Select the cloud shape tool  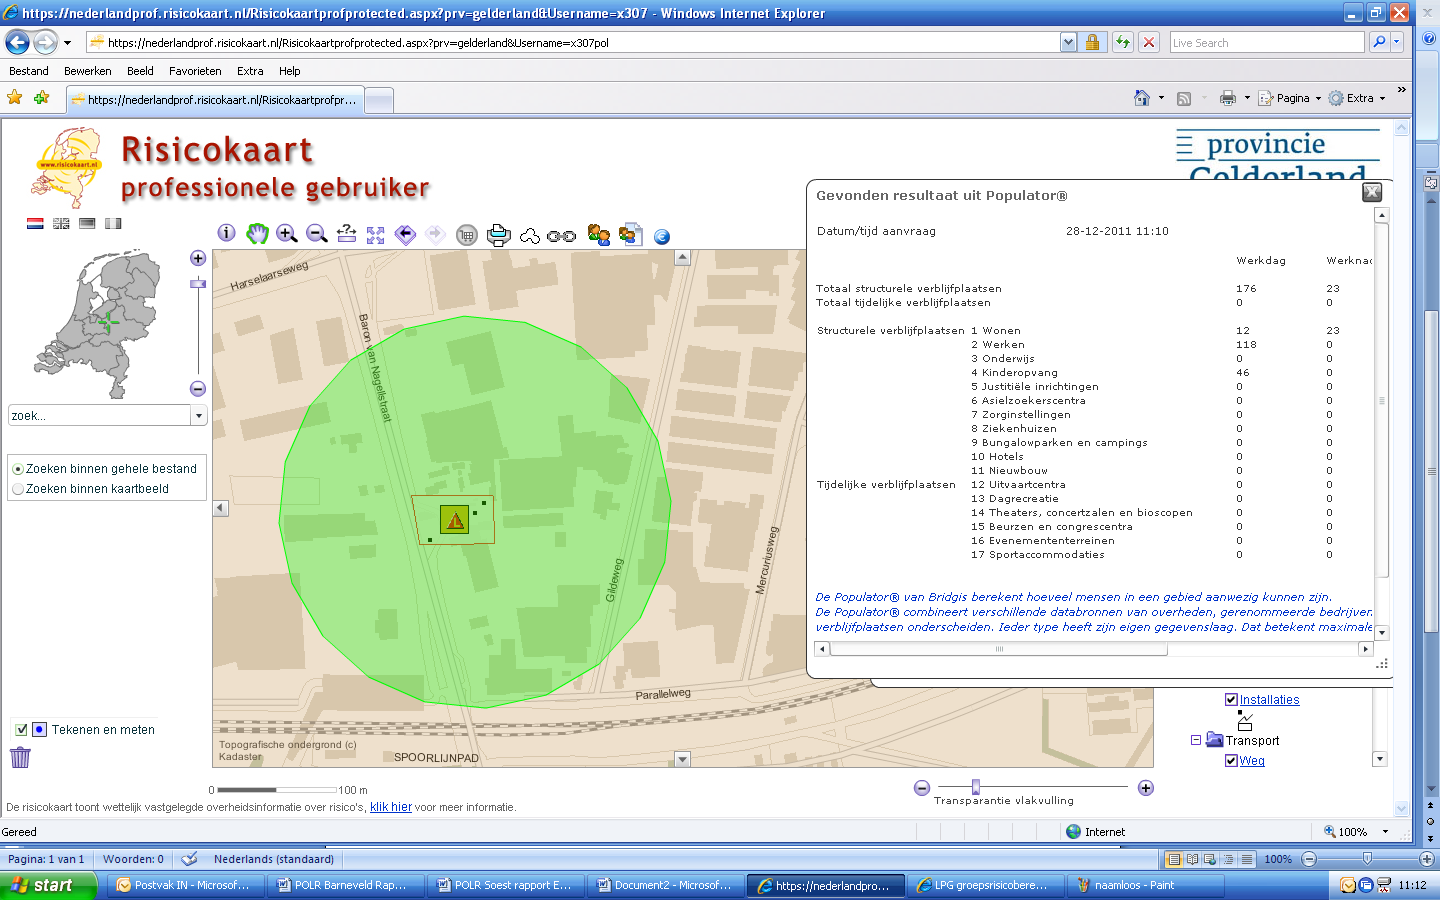530,236
